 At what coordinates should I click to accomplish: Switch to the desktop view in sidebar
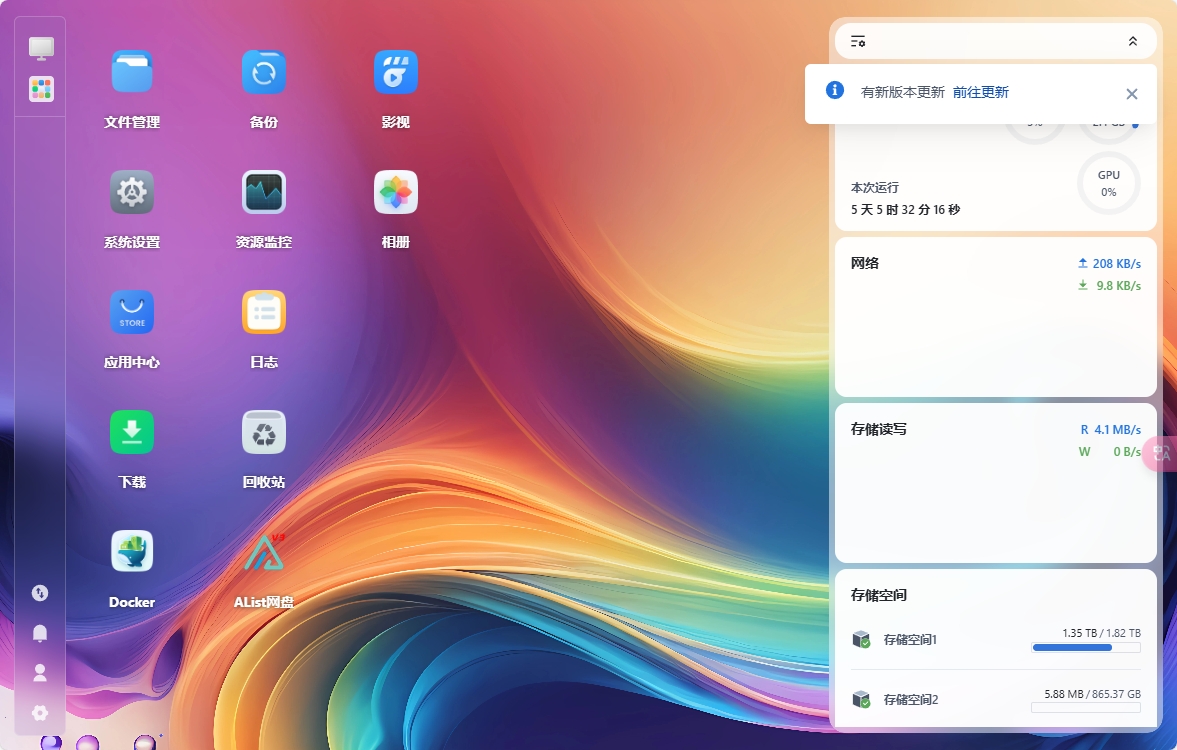[40, 47]
